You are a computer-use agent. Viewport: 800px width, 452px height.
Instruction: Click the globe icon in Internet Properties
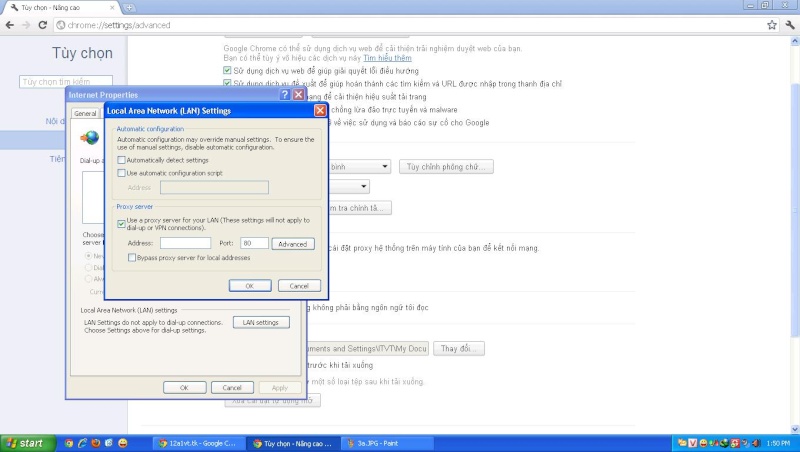(90, 137)
